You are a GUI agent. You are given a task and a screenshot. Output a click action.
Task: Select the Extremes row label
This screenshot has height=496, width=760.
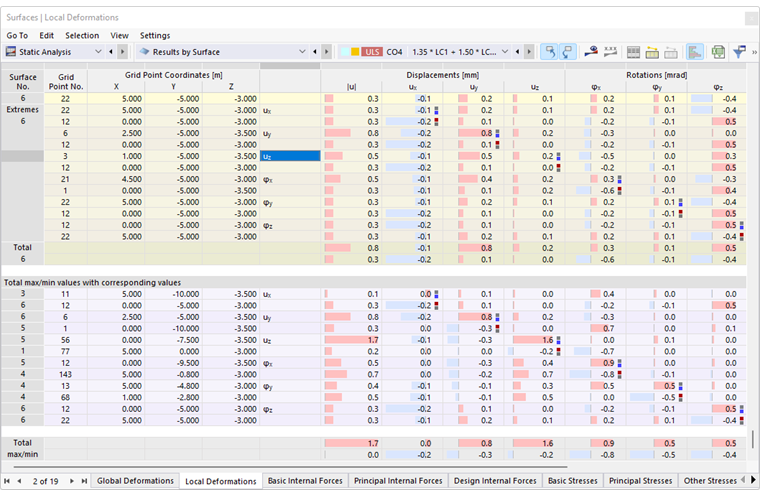22,110
